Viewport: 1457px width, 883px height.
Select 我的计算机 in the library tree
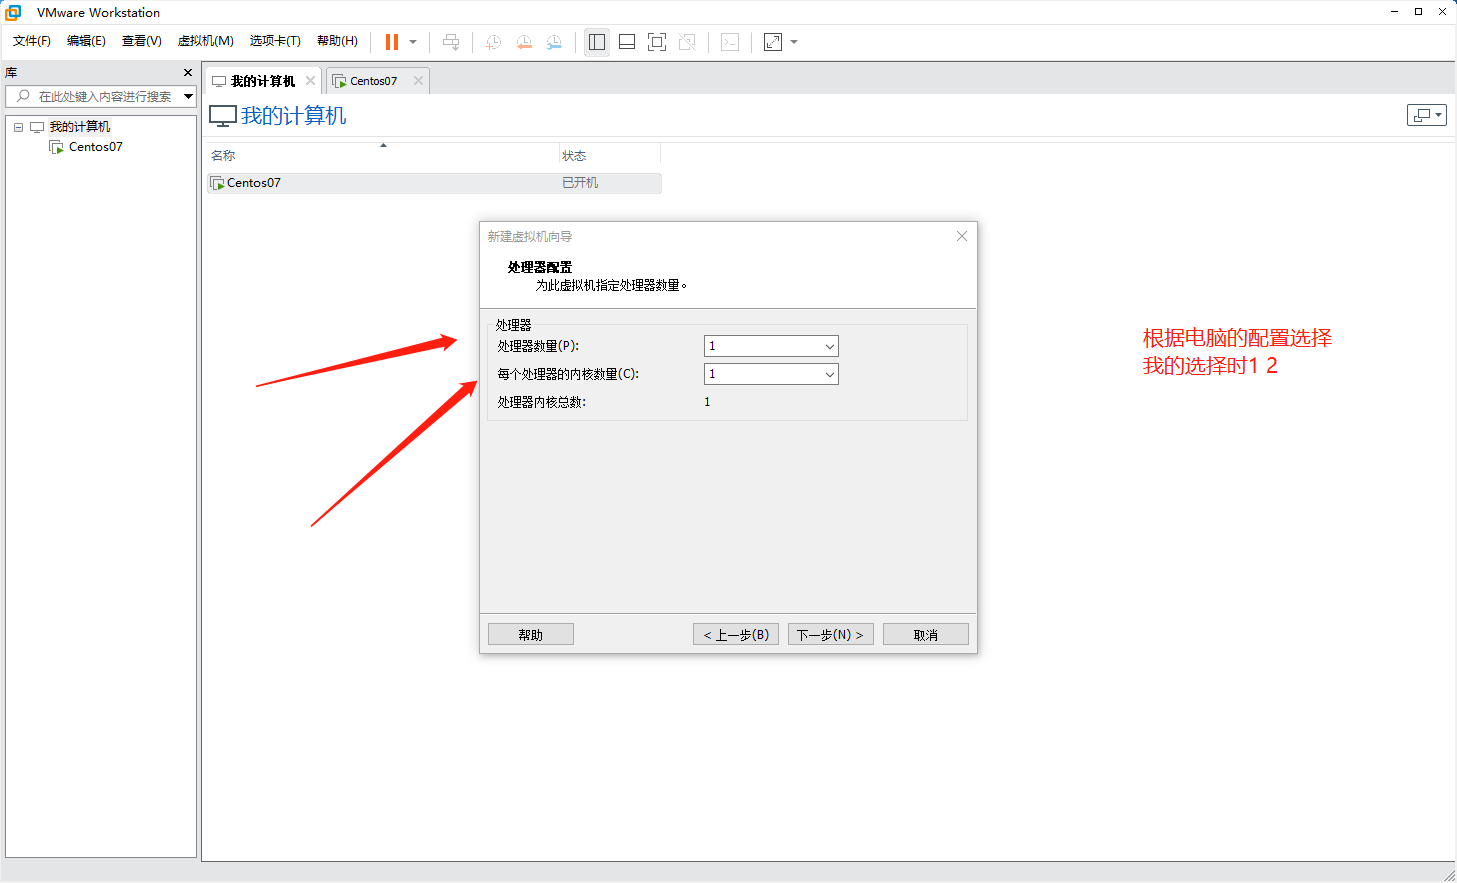80,127
